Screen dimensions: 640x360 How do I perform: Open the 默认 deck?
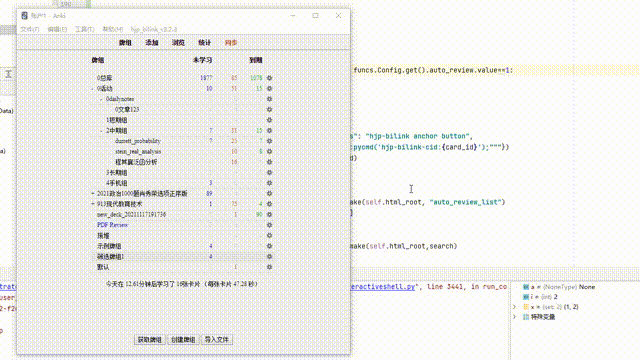(x=103, y=267)
